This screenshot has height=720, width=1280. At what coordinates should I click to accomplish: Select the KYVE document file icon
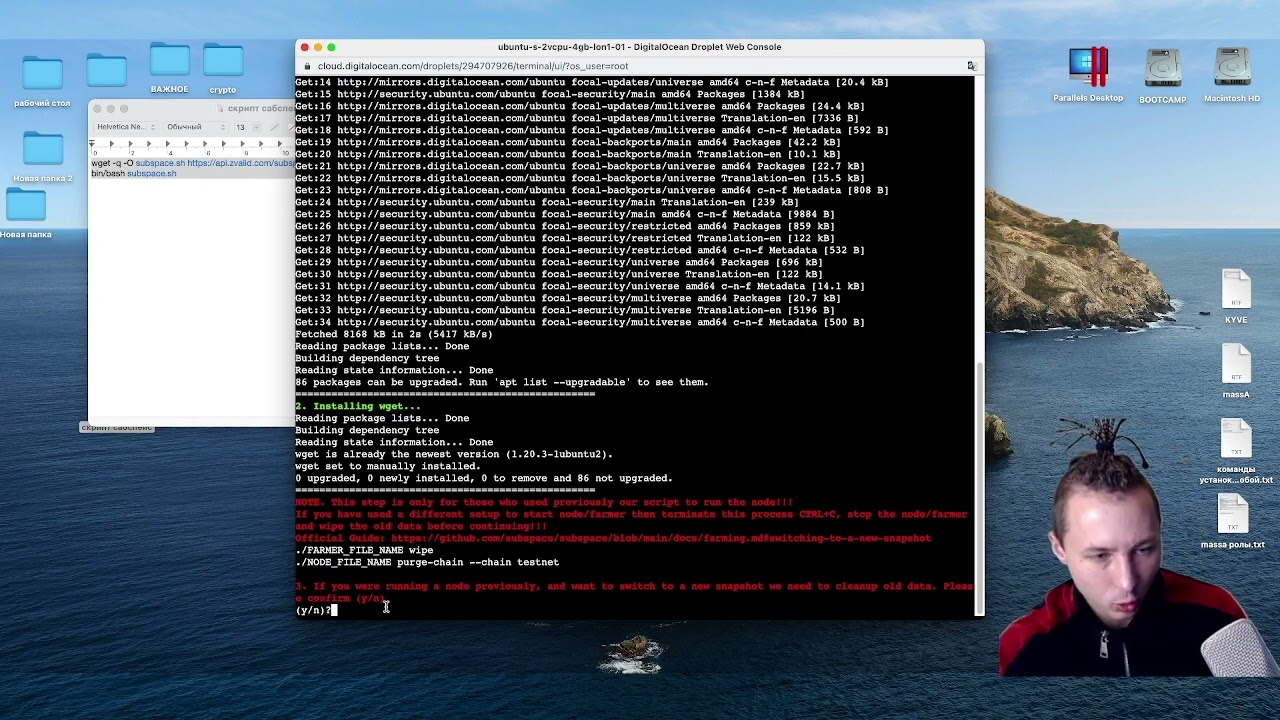[1236, 291]
